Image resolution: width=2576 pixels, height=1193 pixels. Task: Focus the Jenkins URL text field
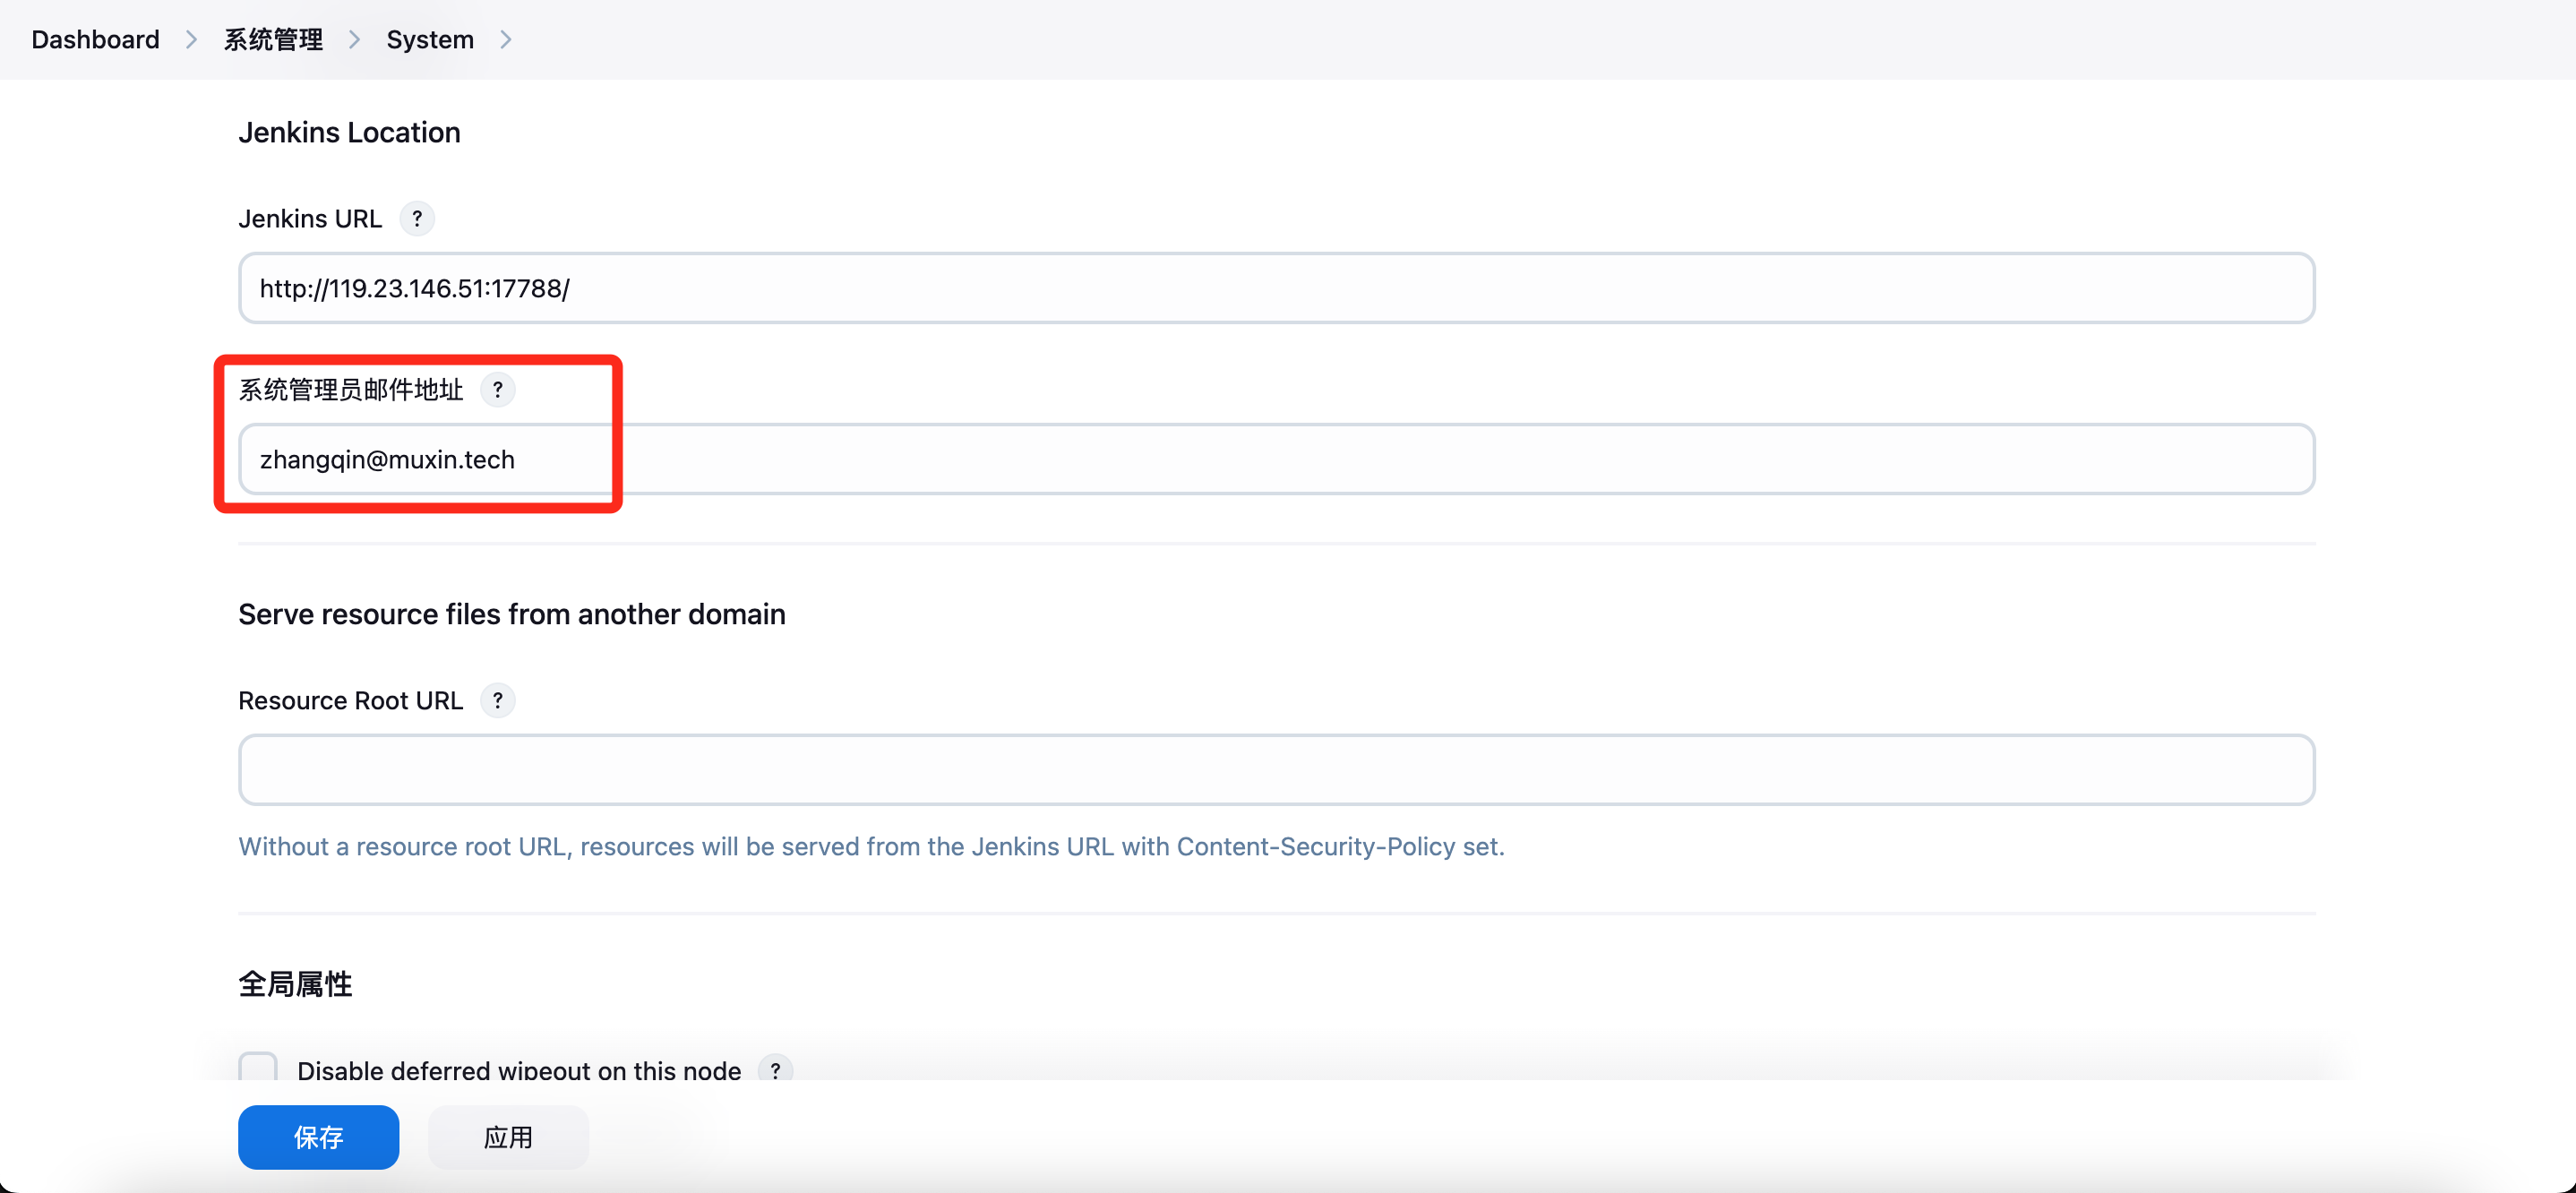[1276, 288]
